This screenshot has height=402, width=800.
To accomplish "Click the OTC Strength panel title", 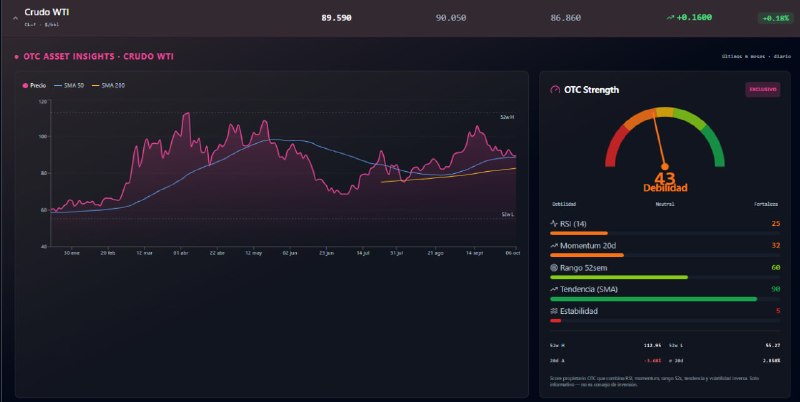I will 591,90.
